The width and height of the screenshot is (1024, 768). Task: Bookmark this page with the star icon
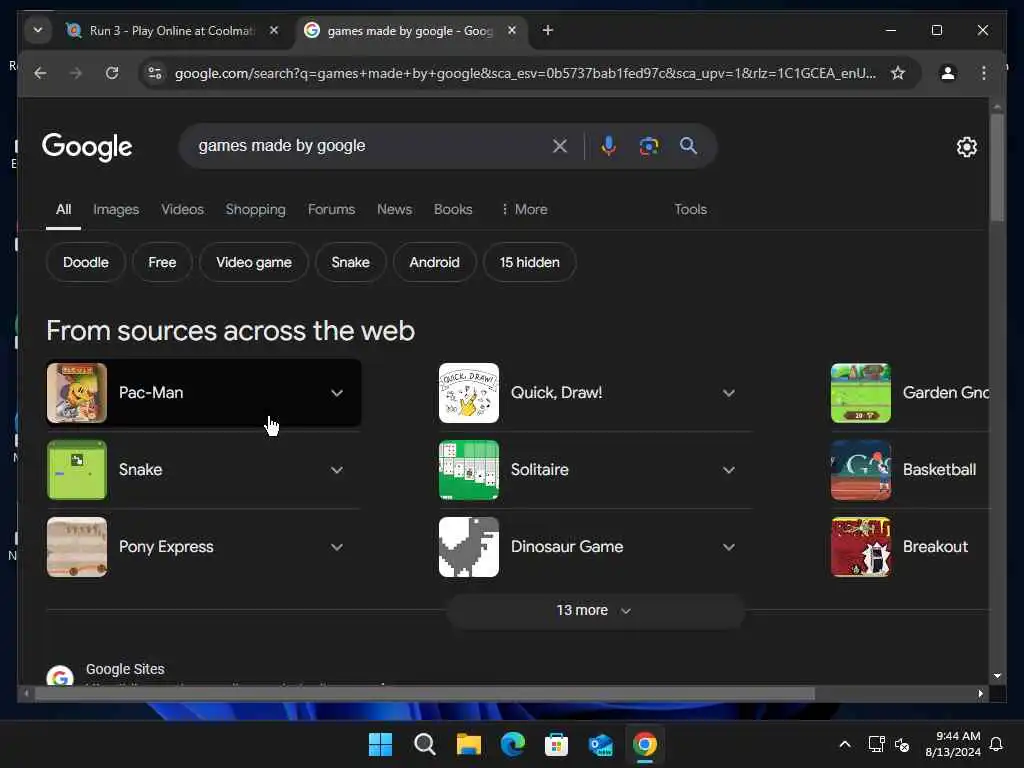898,73
